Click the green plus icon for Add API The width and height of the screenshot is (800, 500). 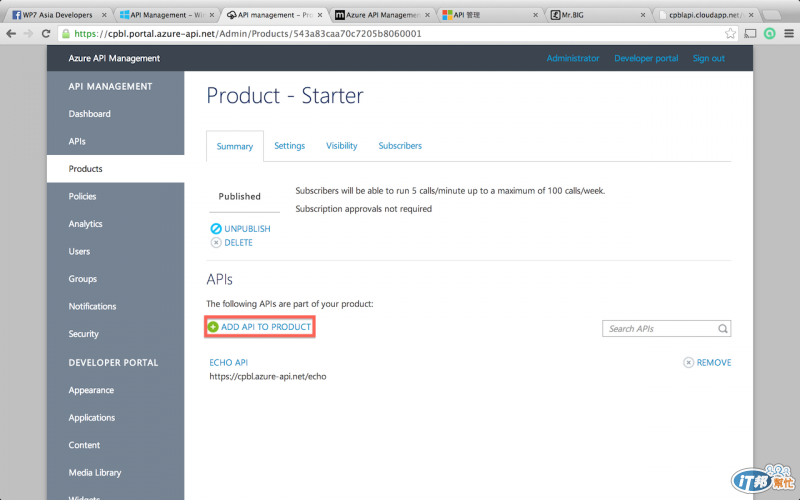pos(213,327)
